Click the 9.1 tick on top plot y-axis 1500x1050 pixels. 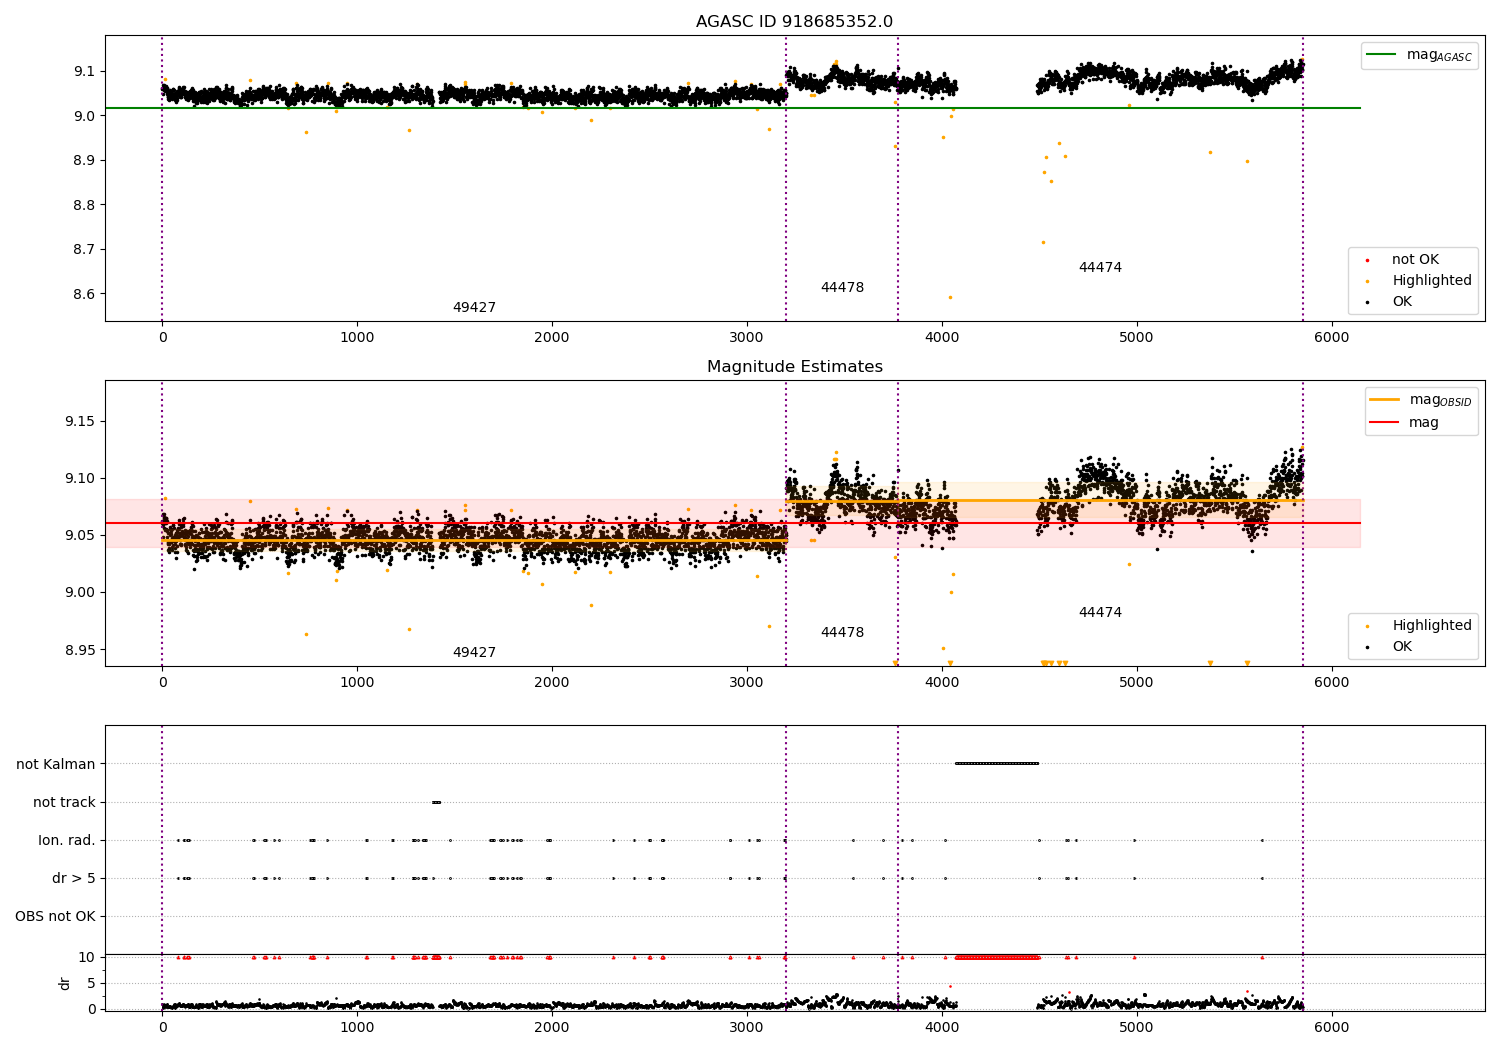84,71
